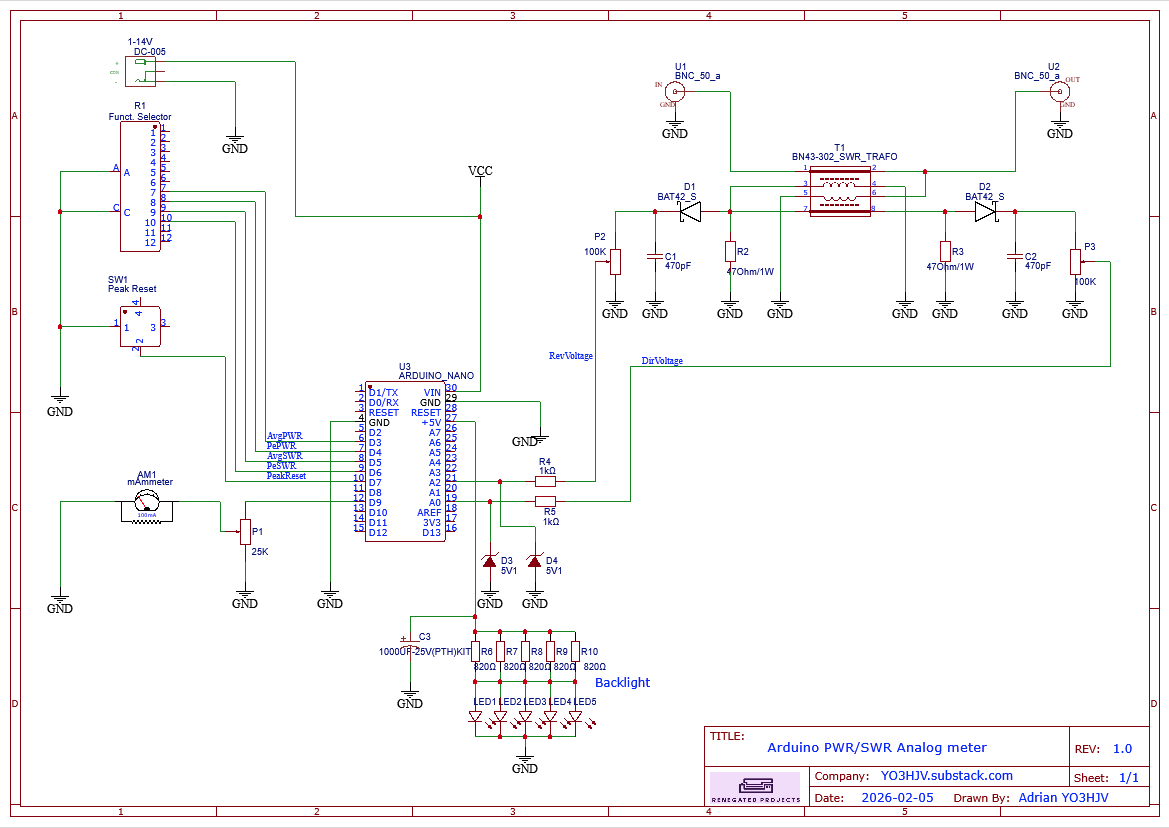Screen dimensions: 1169x828
Task: Select the P1 25K potentiometer symbol
Action: [245, 532]
